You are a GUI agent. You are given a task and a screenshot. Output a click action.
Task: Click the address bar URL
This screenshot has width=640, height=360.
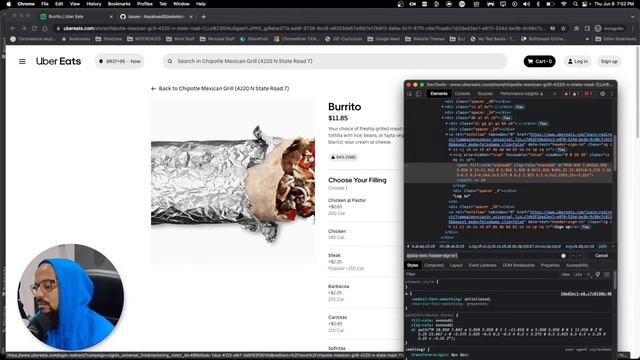[304, 29]
